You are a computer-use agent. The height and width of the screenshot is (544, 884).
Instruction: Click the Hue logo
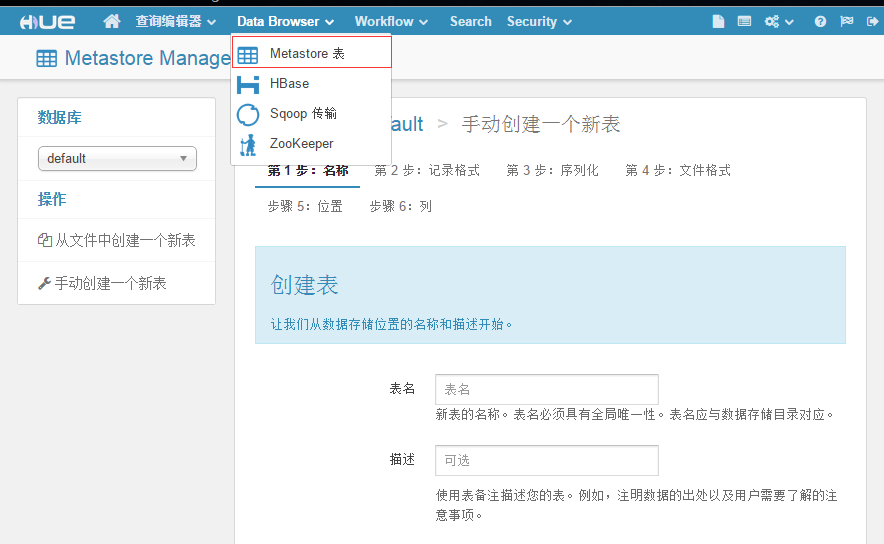[x=47, y=22]
